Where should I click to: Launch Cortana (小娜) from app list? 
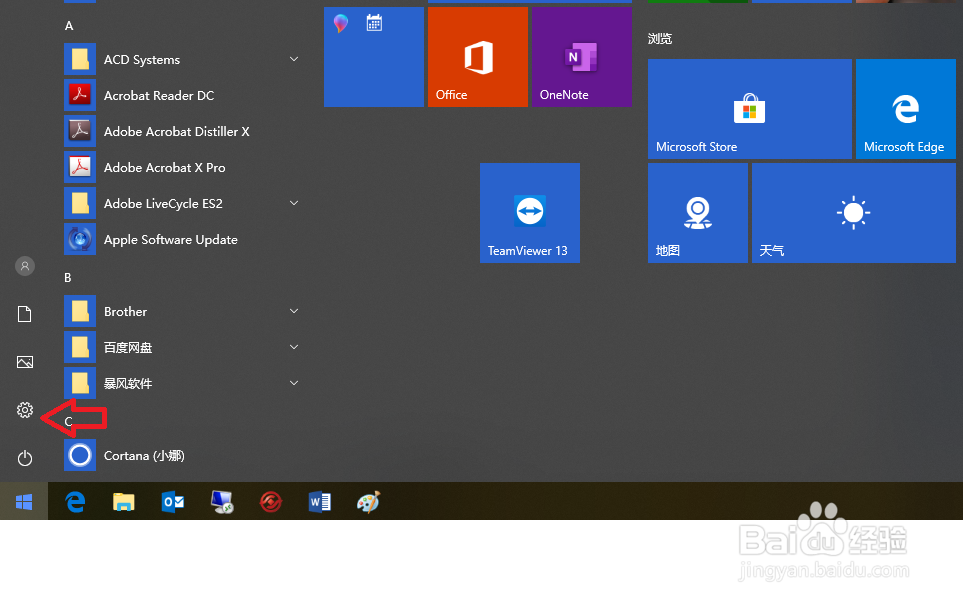click(184, 455)
